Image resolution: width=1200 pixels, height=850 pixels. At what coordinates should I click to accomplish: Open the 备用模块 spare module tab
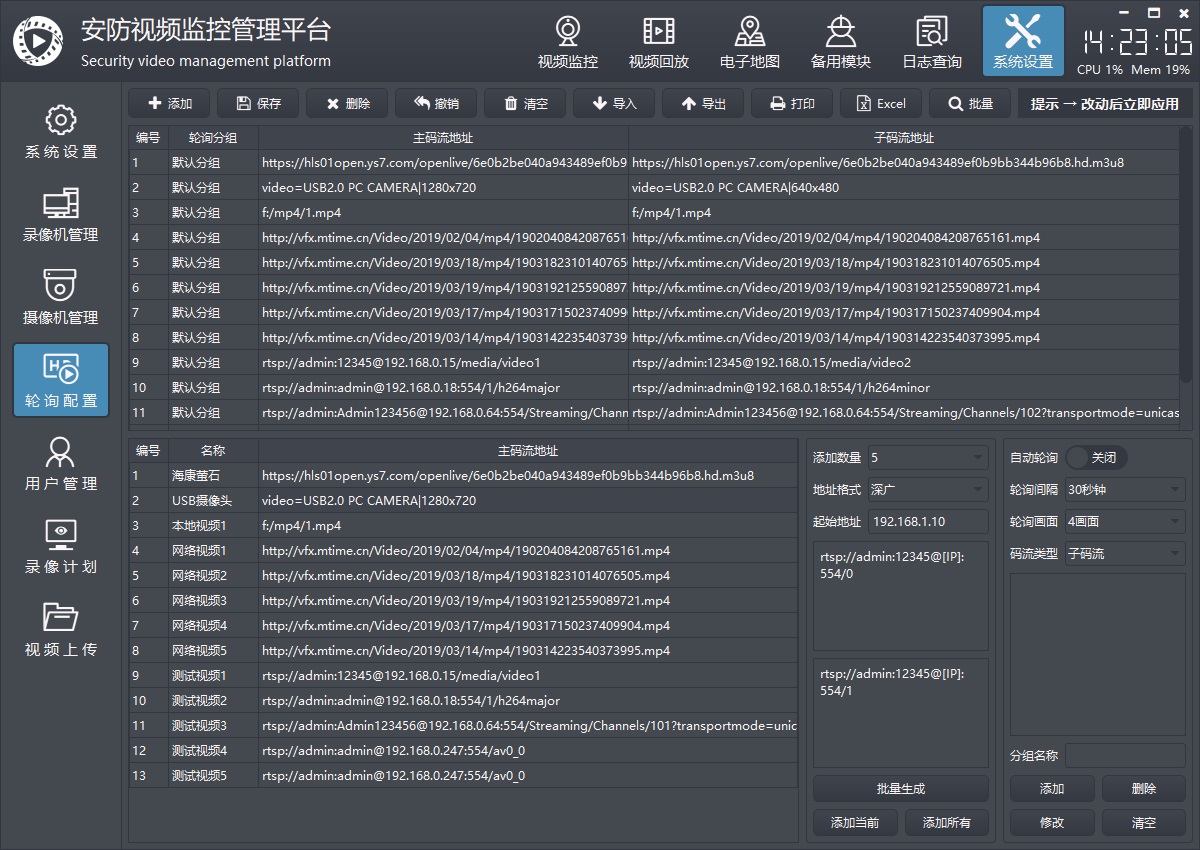point(840,43)
